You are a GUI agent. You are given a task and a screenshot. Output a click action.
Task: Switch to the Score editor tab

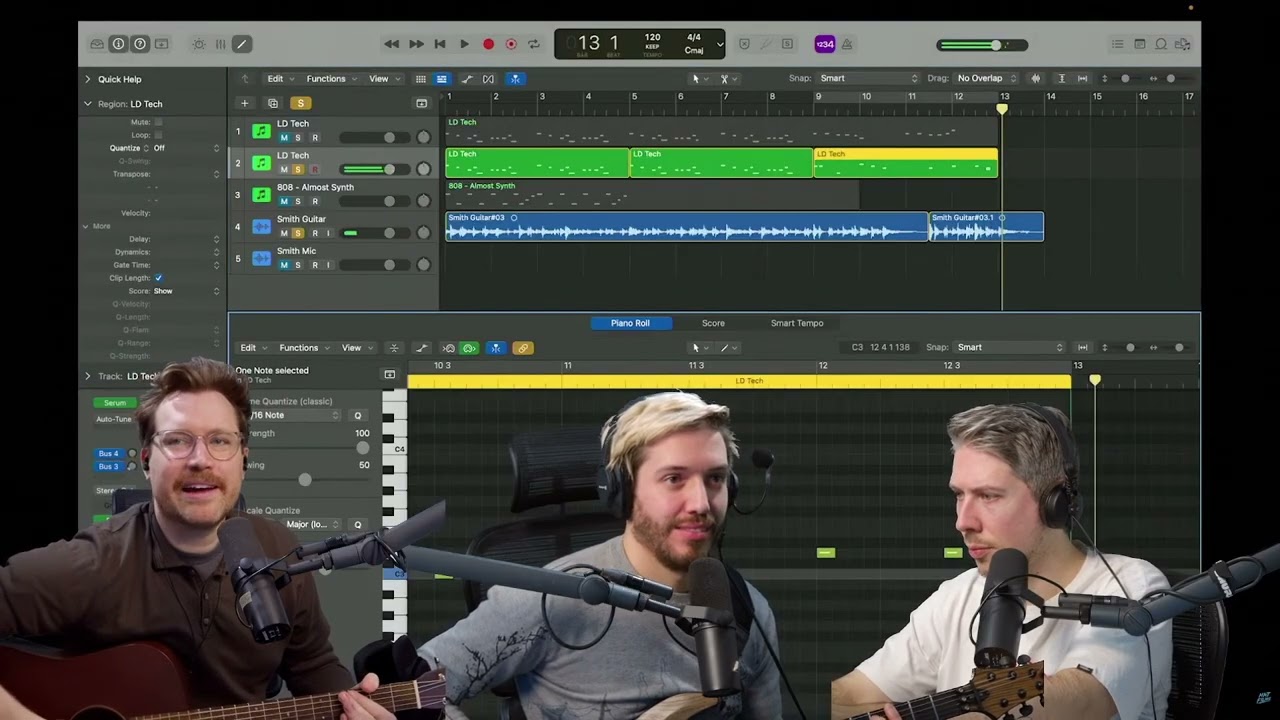[x=713, y=323]
